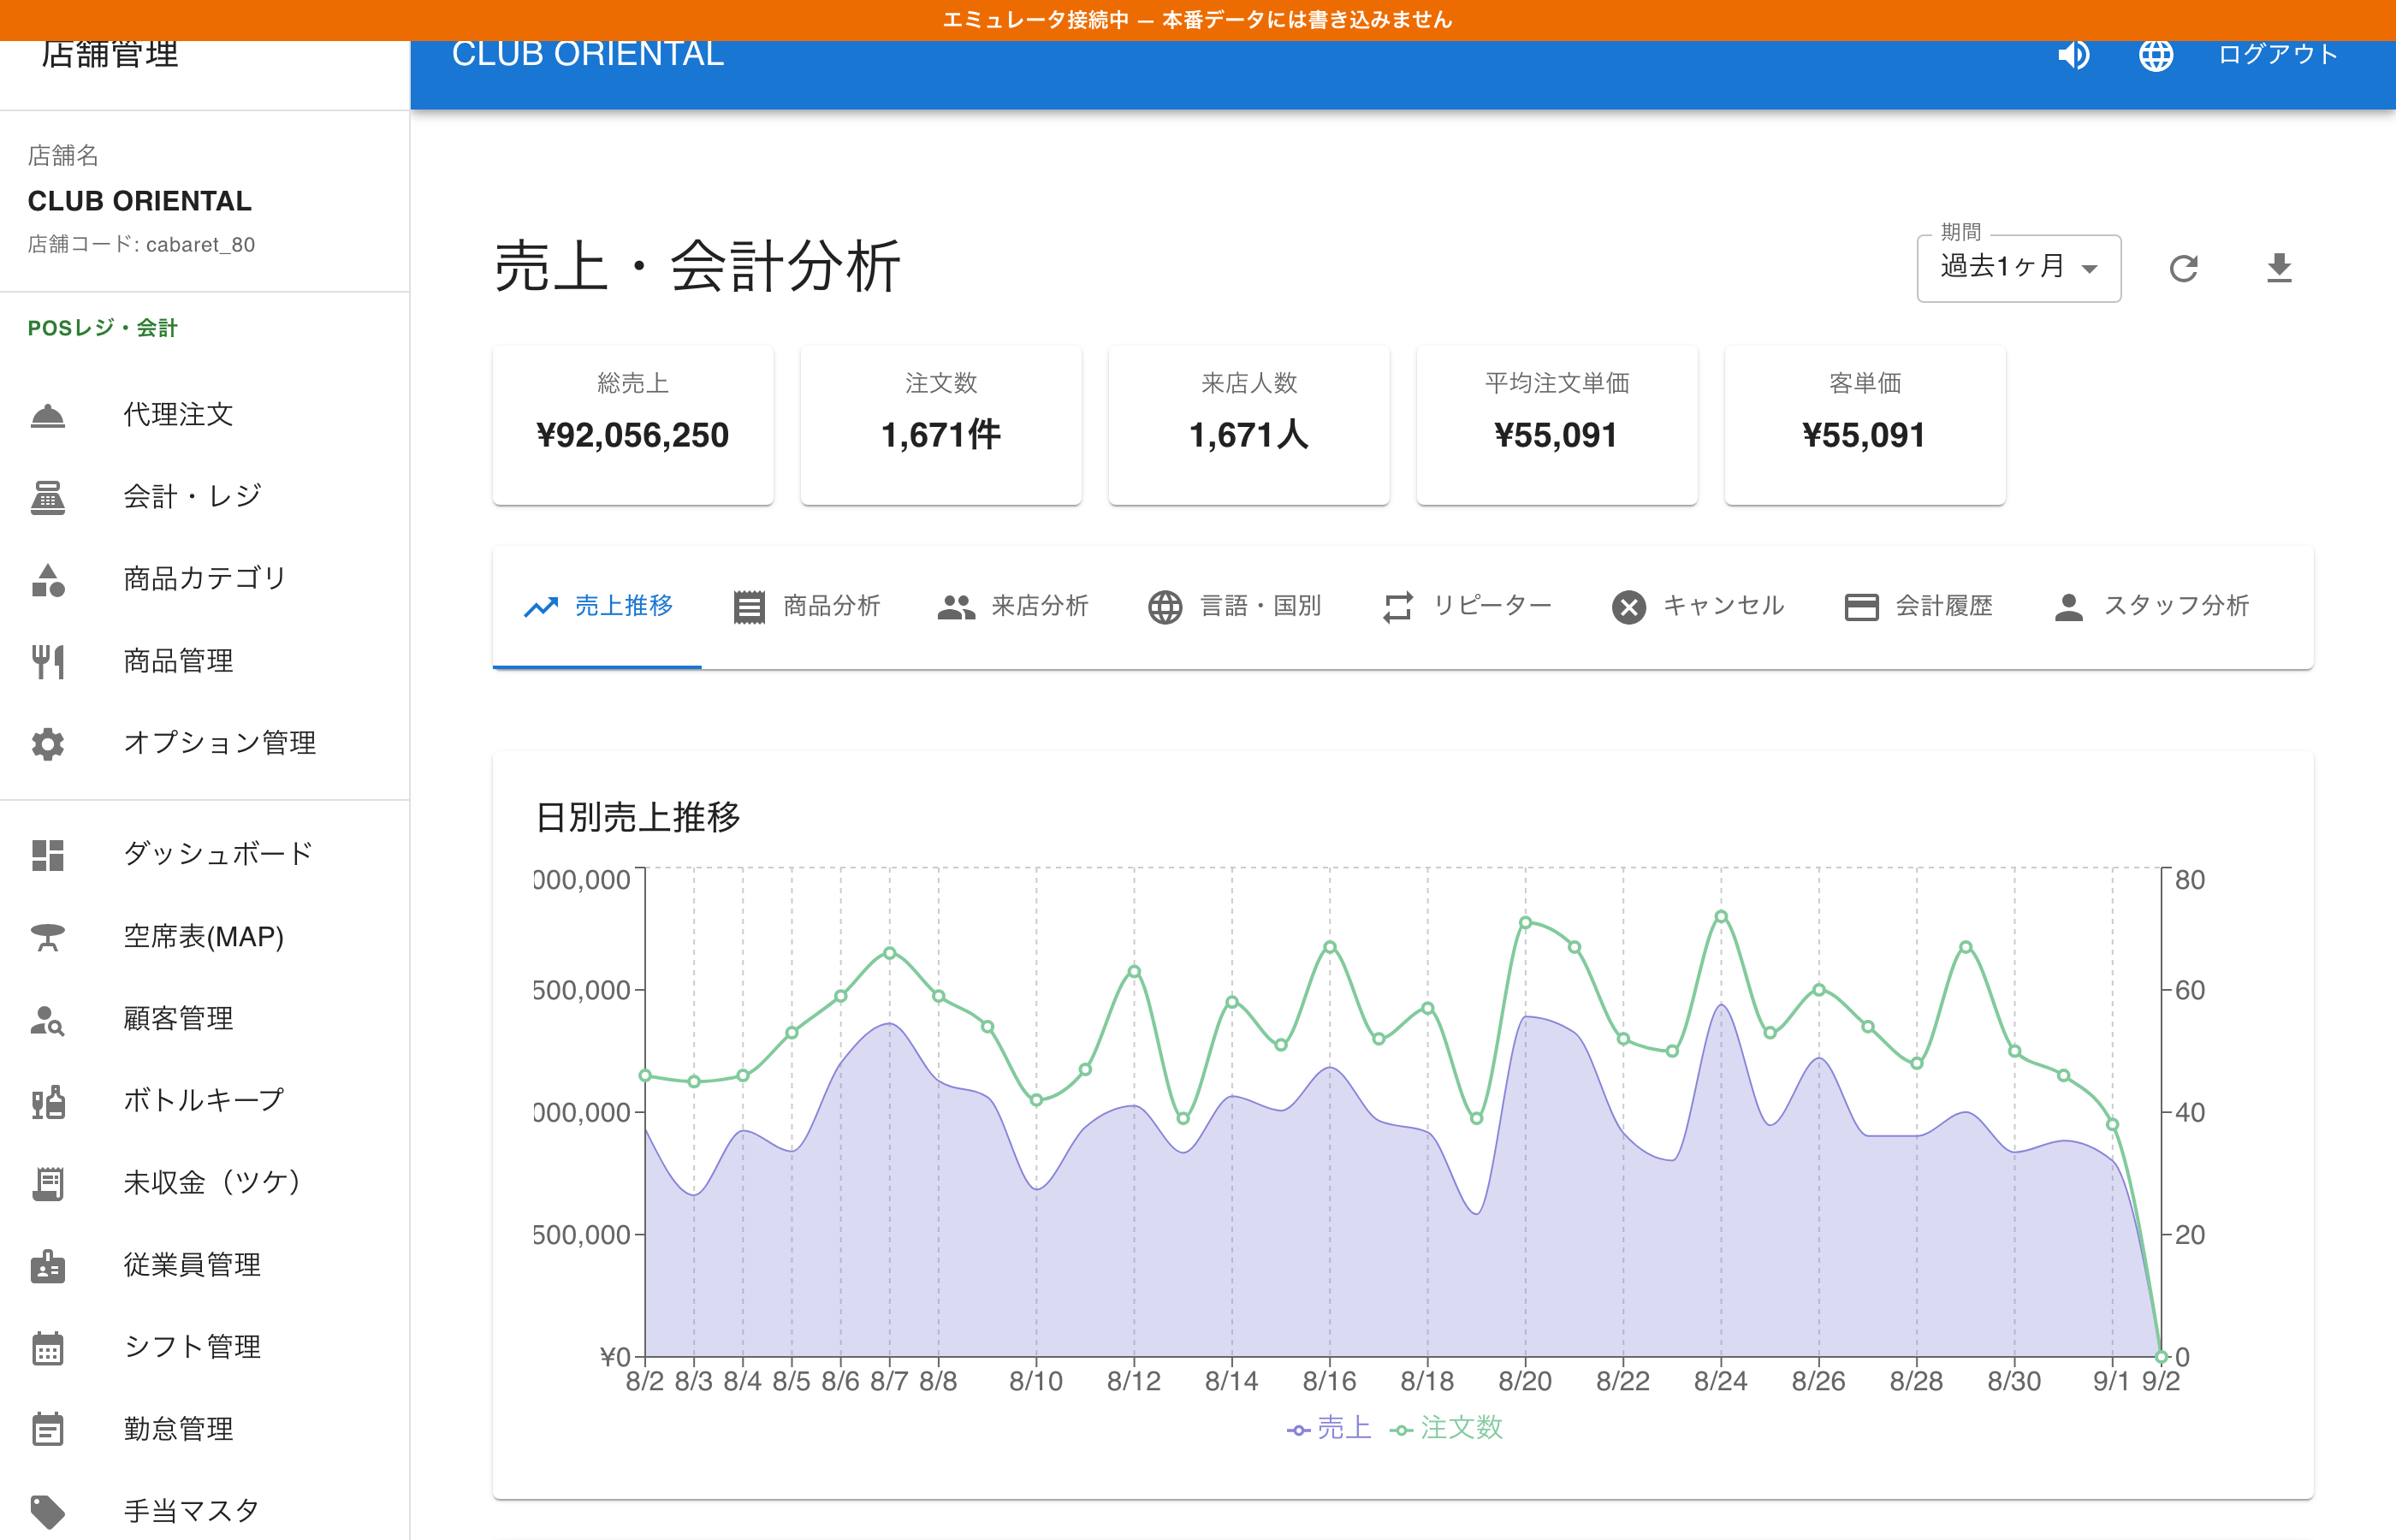Open 商品カテゴリ sidebar entry

[x=204, y=579]
